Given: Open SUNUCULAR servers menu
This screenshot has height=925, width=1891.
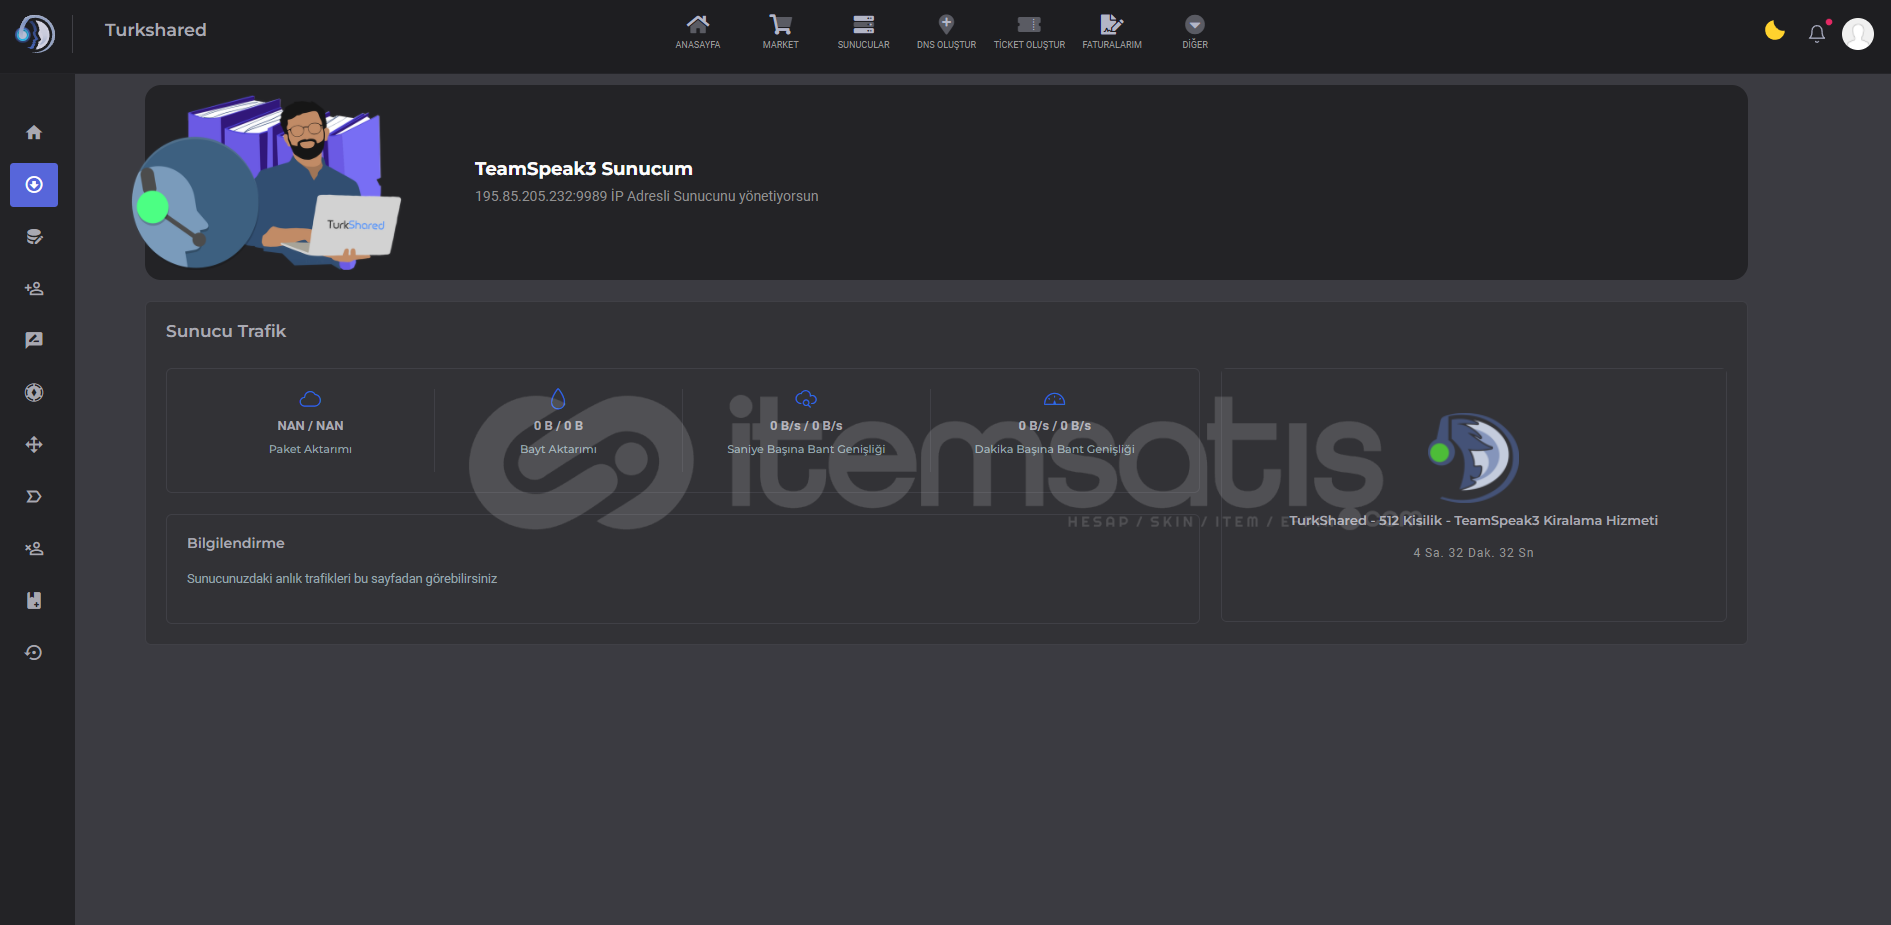Looking at the screenshot, I should [x=863, y=32].
